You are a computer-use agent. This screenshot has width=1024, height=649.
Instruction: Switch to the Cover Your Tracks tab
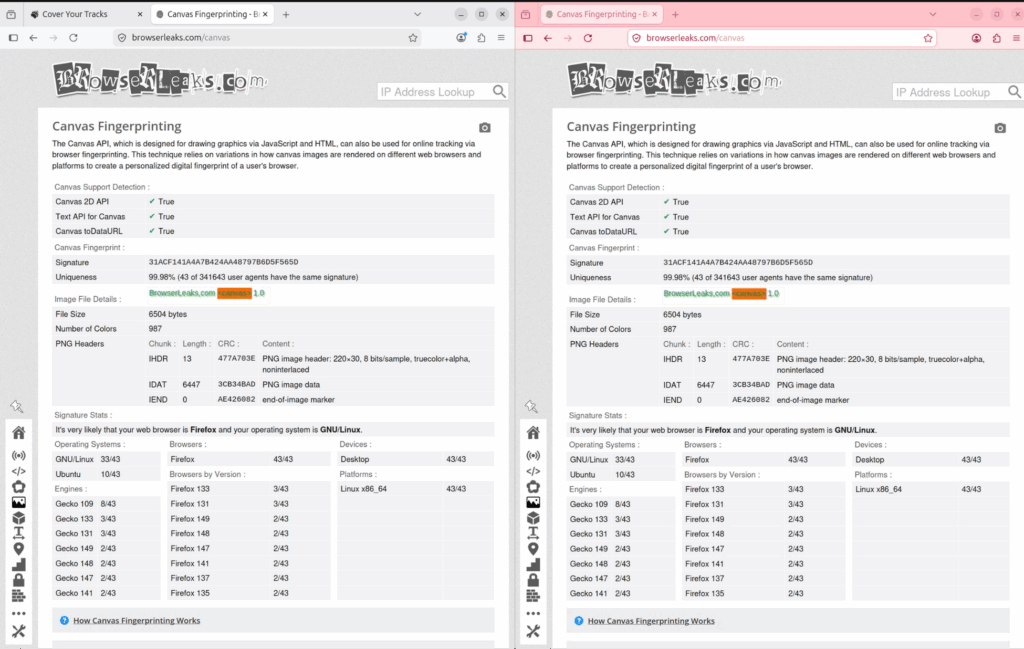pyautogui.click(x=86, y=14)
